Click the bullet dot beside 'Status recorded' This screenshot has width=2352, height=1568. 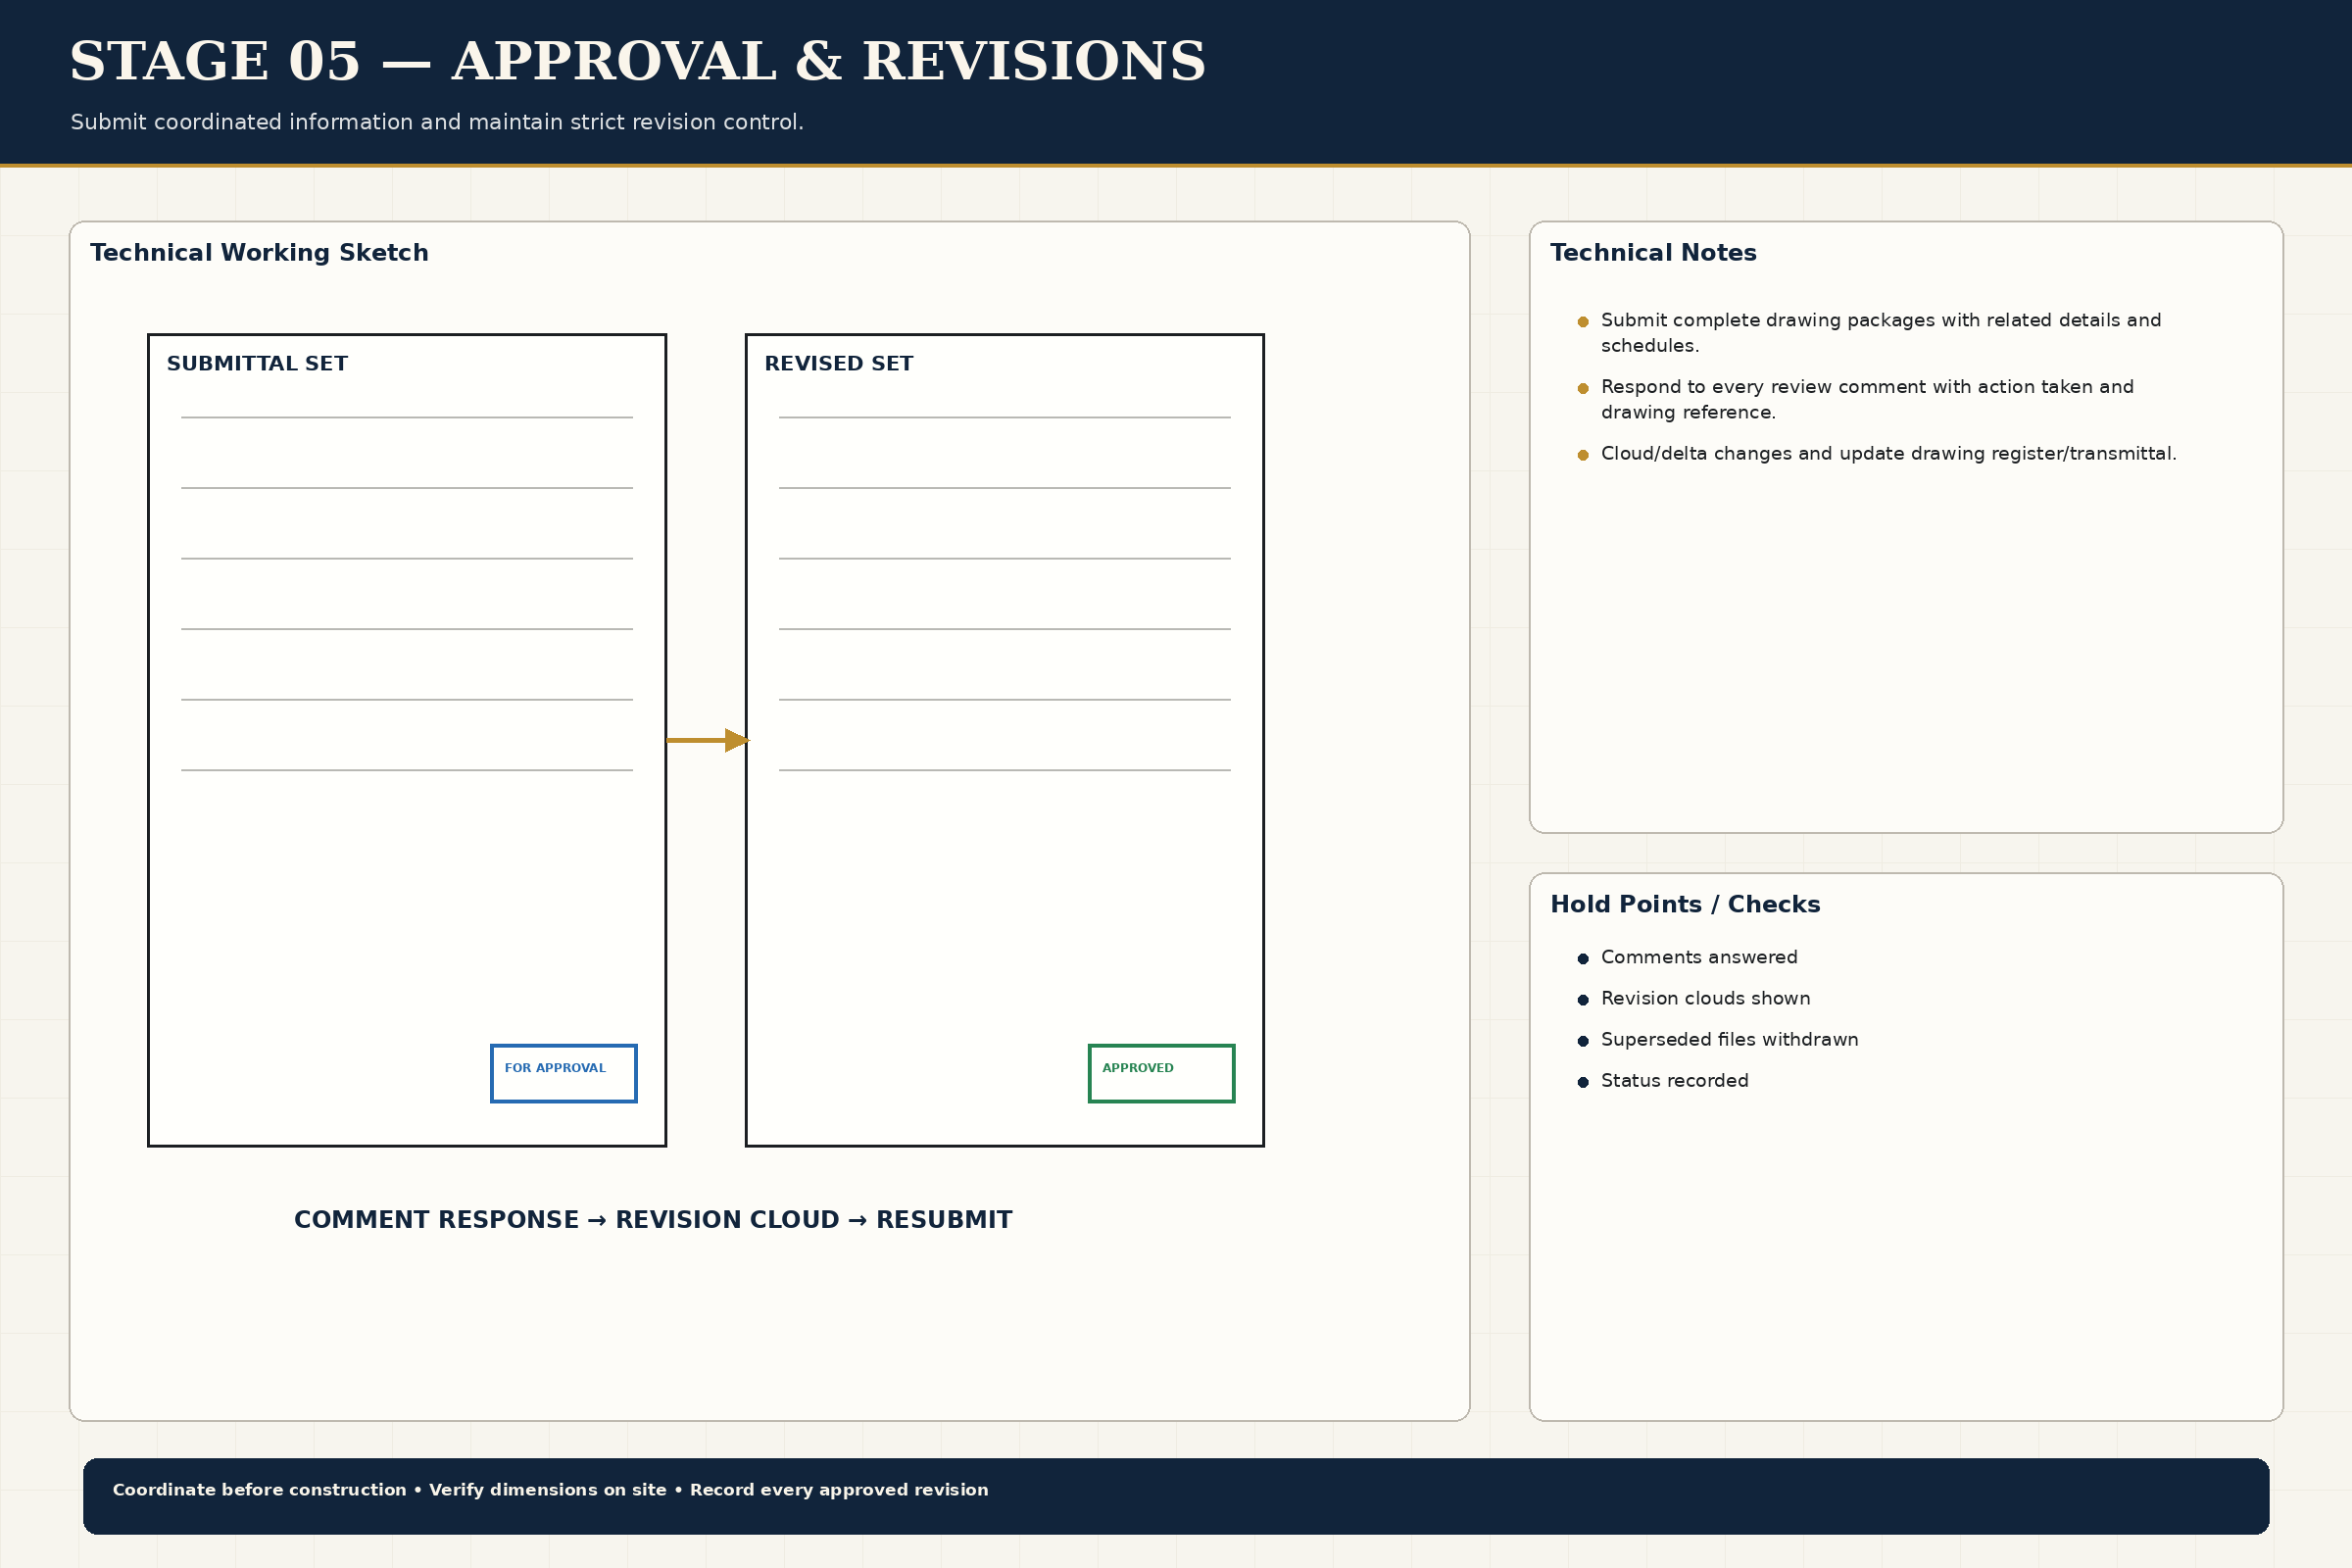click(x=1583, y=1082)
